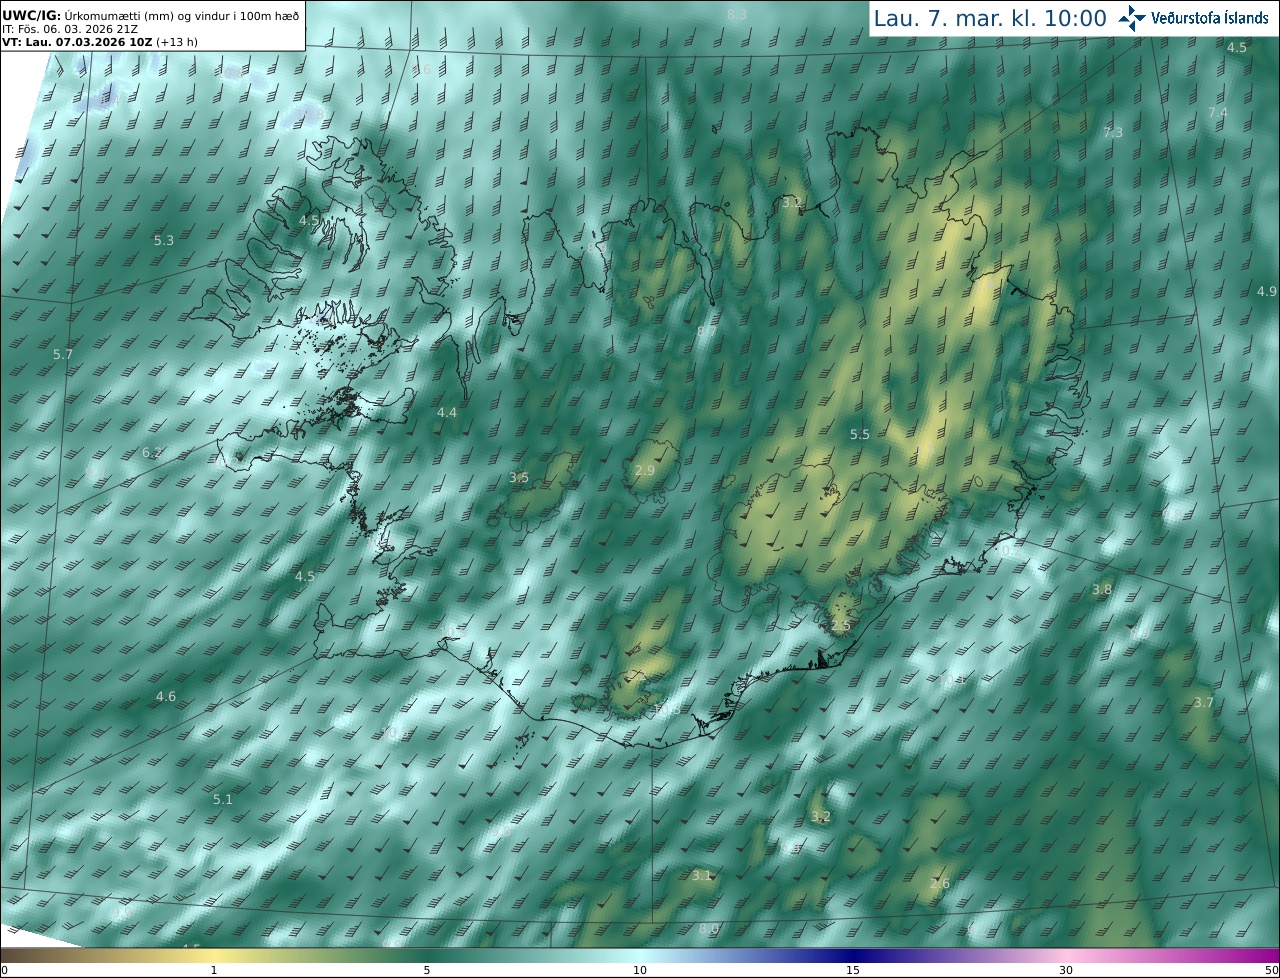
Task: Click the UWC/IG title line in legend box
Action: (x=151, y=15)
